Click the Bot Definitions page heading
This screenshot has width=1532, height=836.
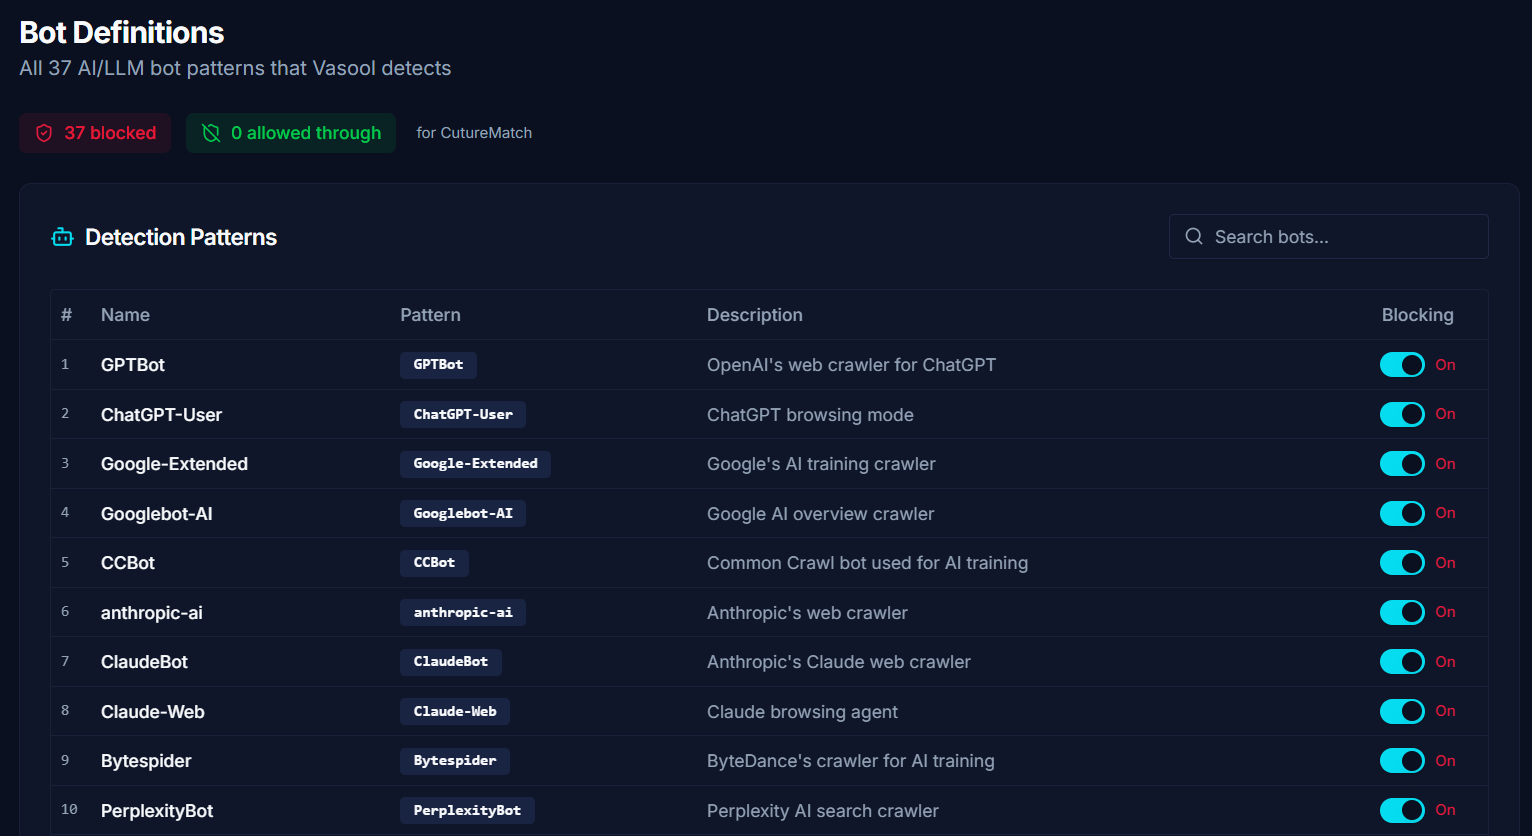tap(122, 33)
